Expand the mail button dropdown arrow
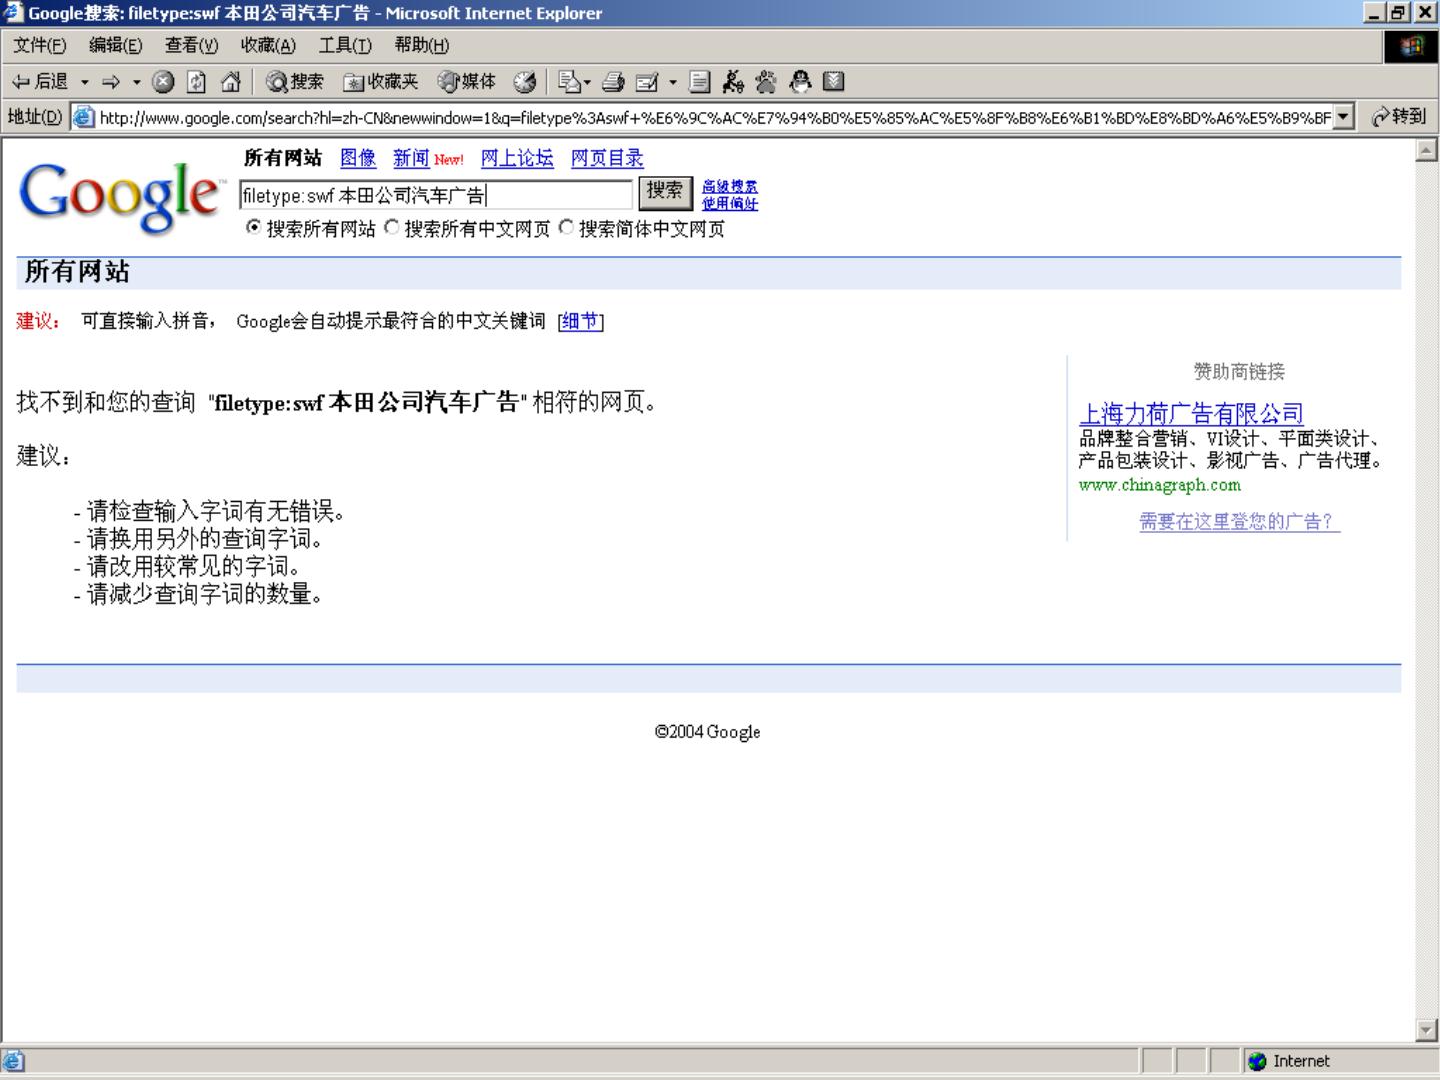Screen dimensions: 1440x1080 (587, 82)
